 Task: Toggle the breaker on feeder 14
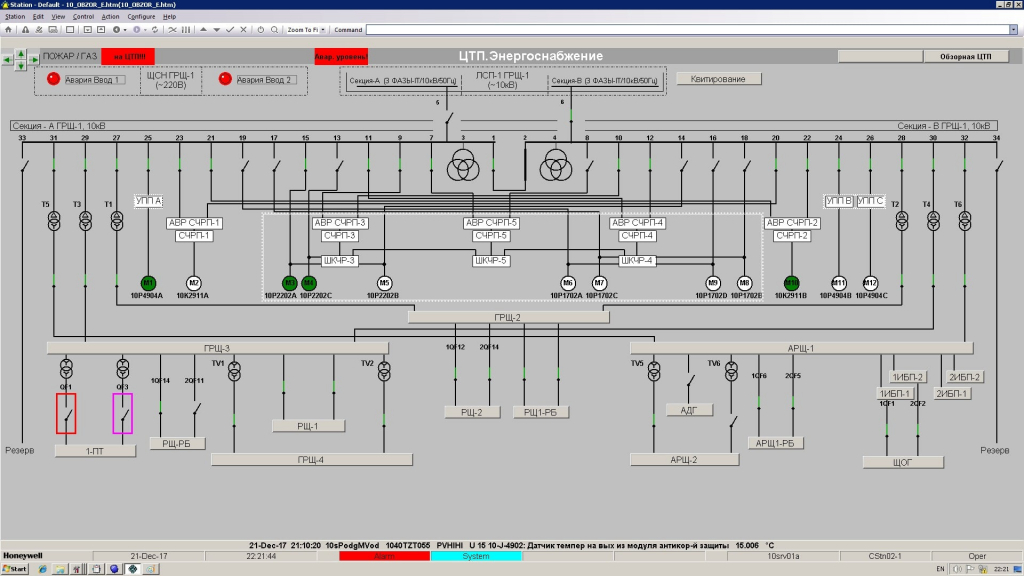click(x=683, y=167)
